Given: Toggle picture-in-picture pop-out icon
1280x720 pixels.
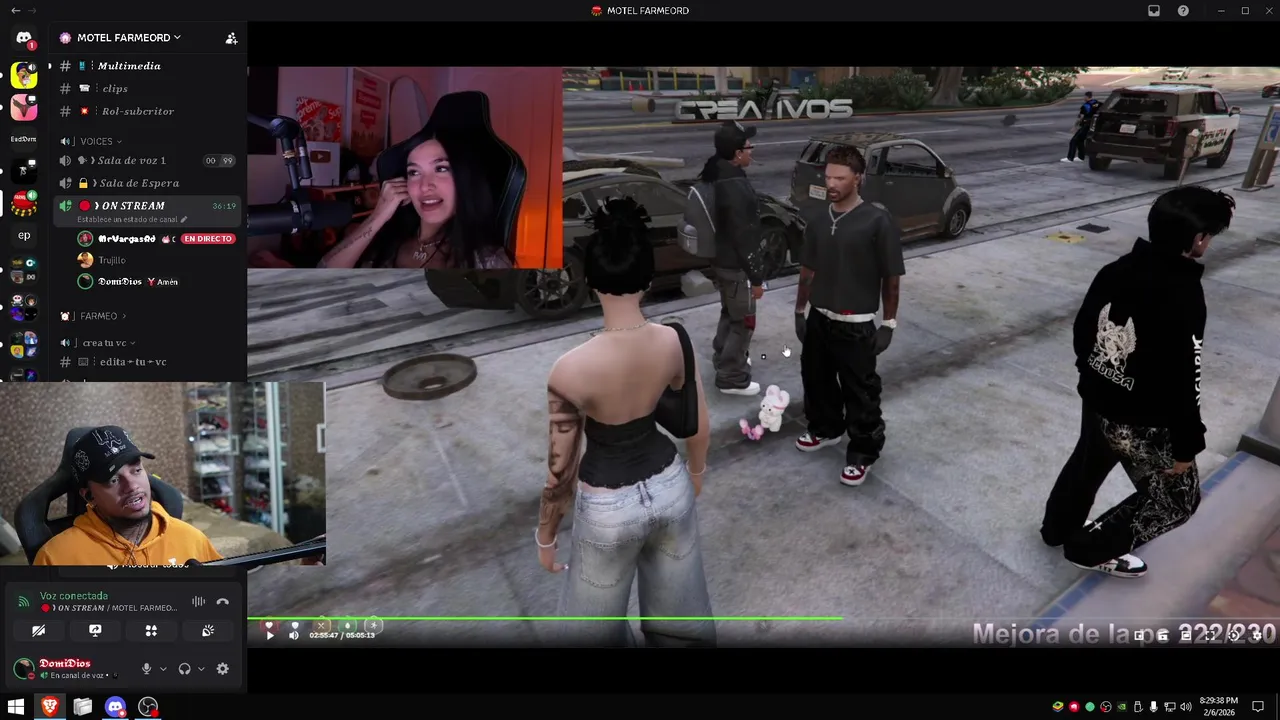Looking at the screenshot, I should point(1139,636).
